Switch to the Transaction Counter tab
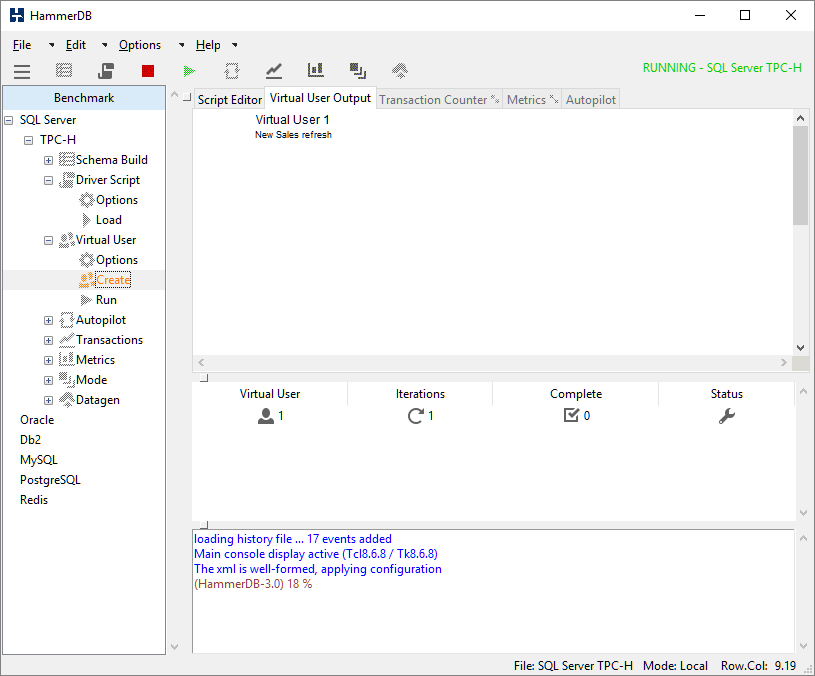815x676 pixels. click(439, 100)
